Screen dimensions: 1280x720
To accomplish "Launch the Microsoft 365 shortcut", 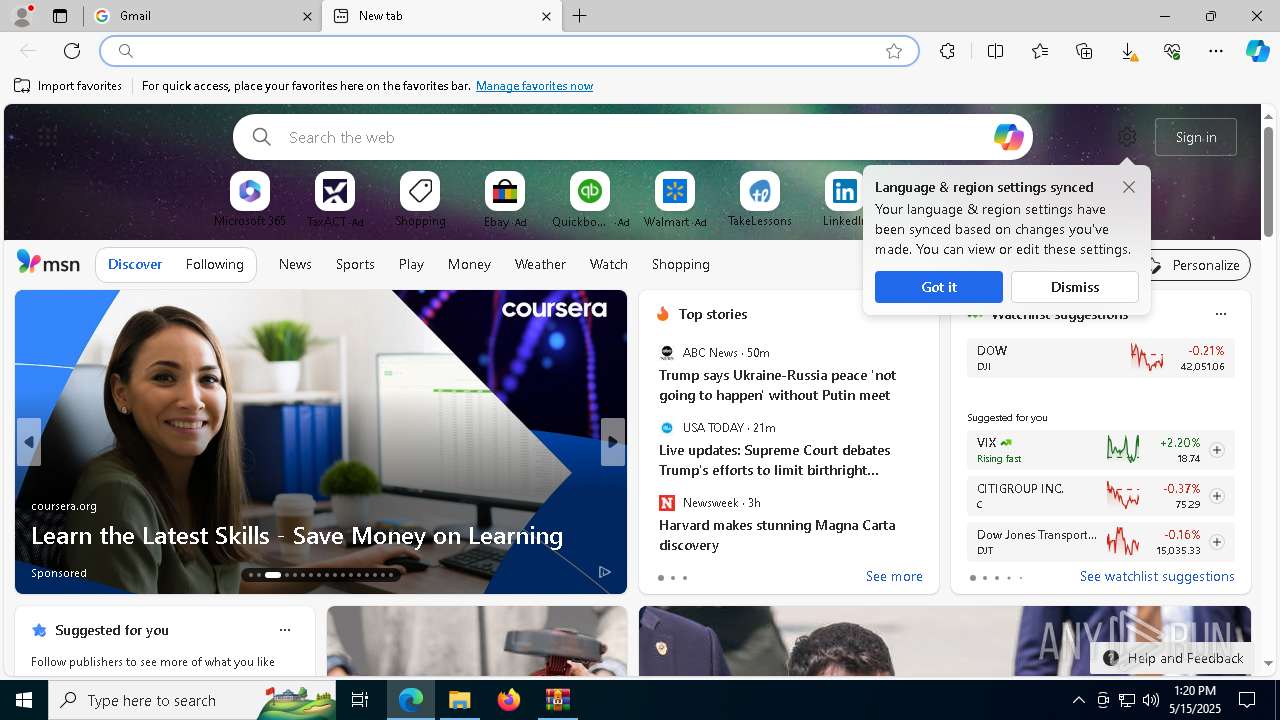I will point(250,199).
